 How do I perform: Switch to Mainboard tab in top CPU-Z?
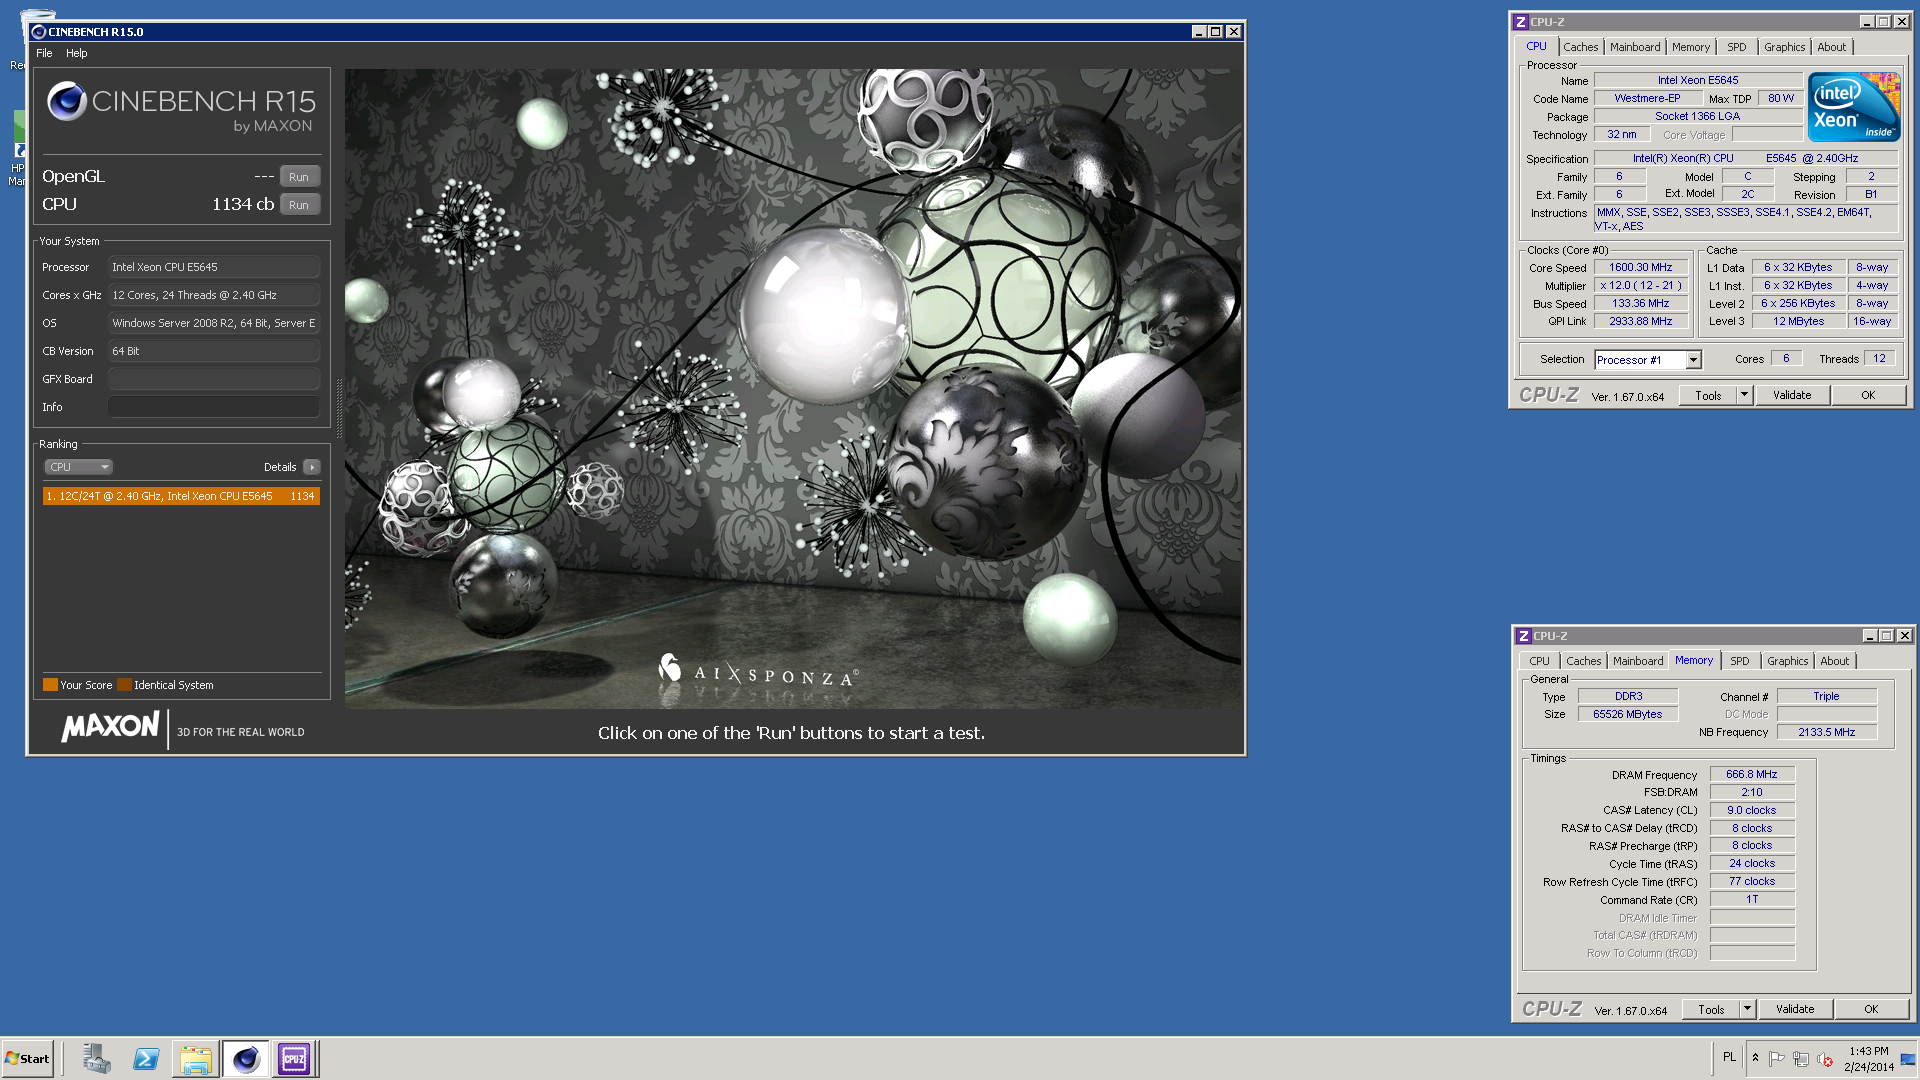click(1635, 47)
